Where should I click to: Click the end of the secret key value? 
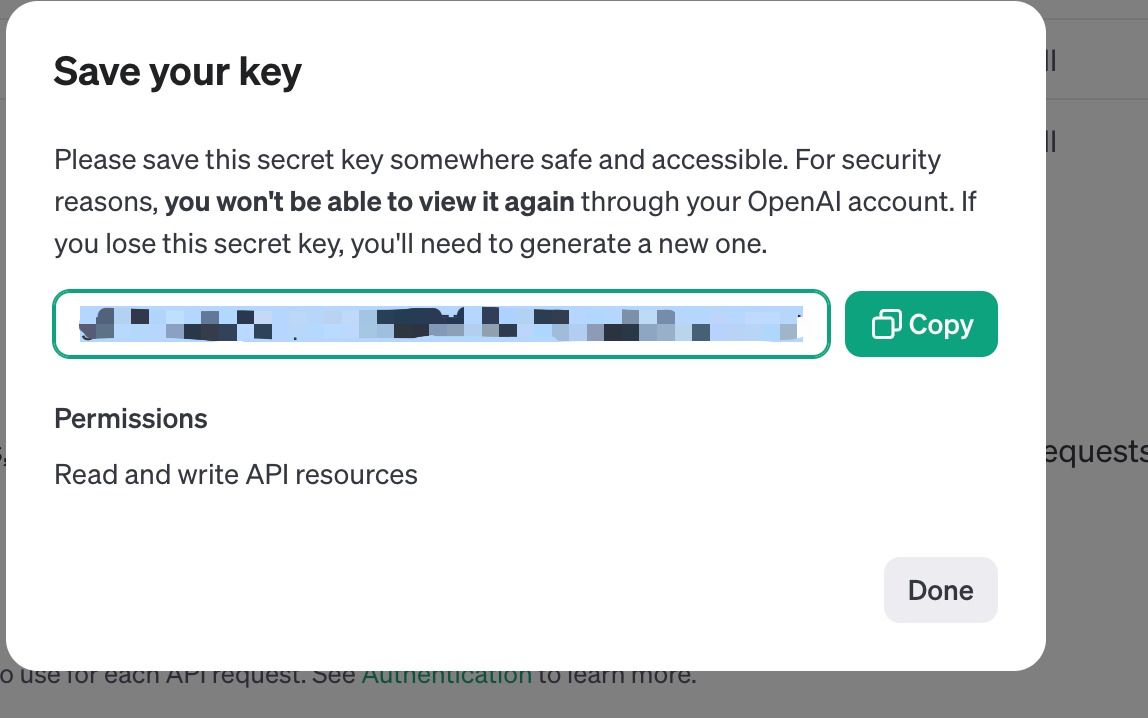click(795, 324)
